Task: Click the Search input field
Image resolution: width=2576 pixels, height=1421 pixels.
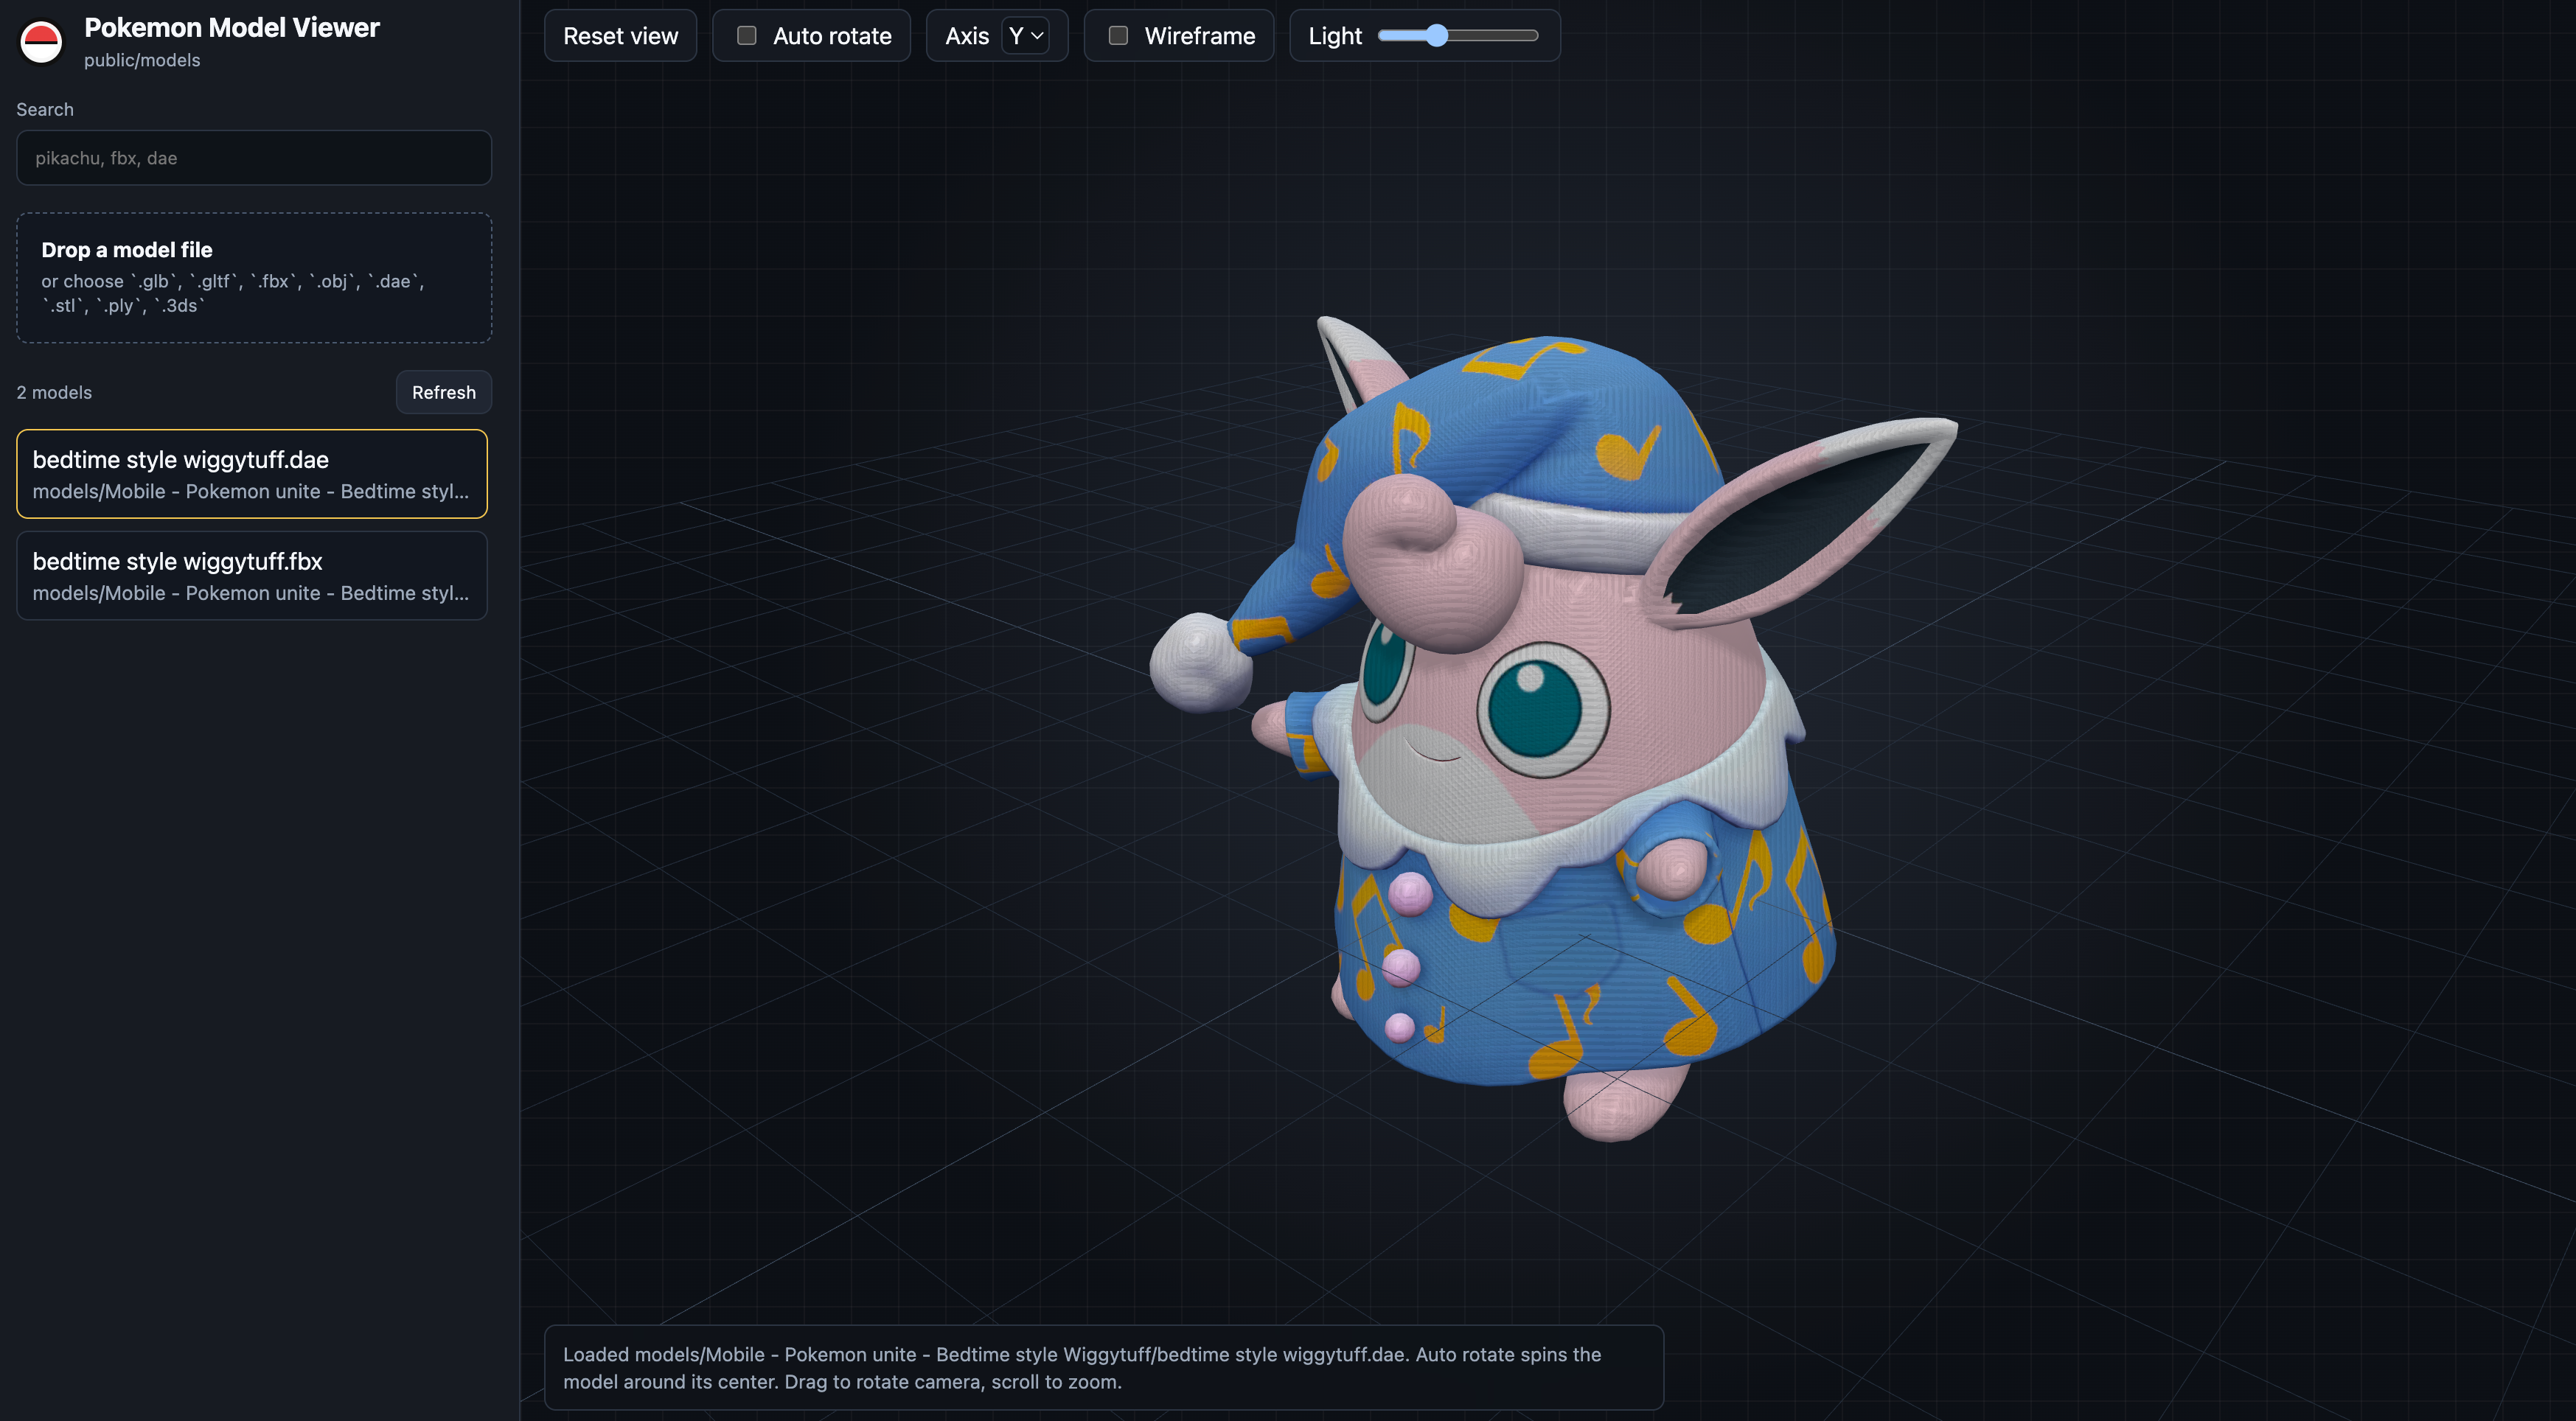Action: (x=254, y=158)
